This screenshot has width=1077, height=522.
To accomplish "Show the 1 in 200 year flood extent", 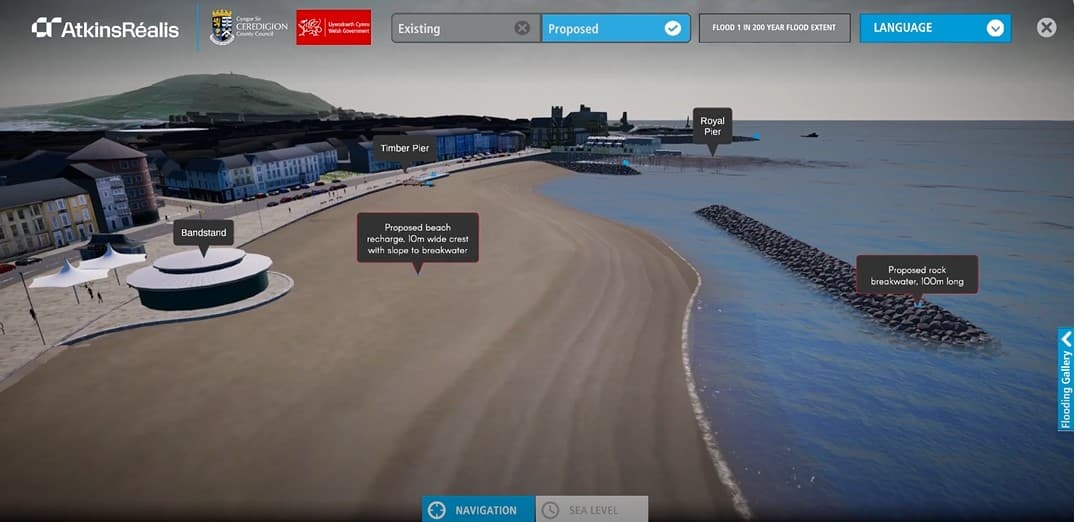I will [x=775, y=28].
